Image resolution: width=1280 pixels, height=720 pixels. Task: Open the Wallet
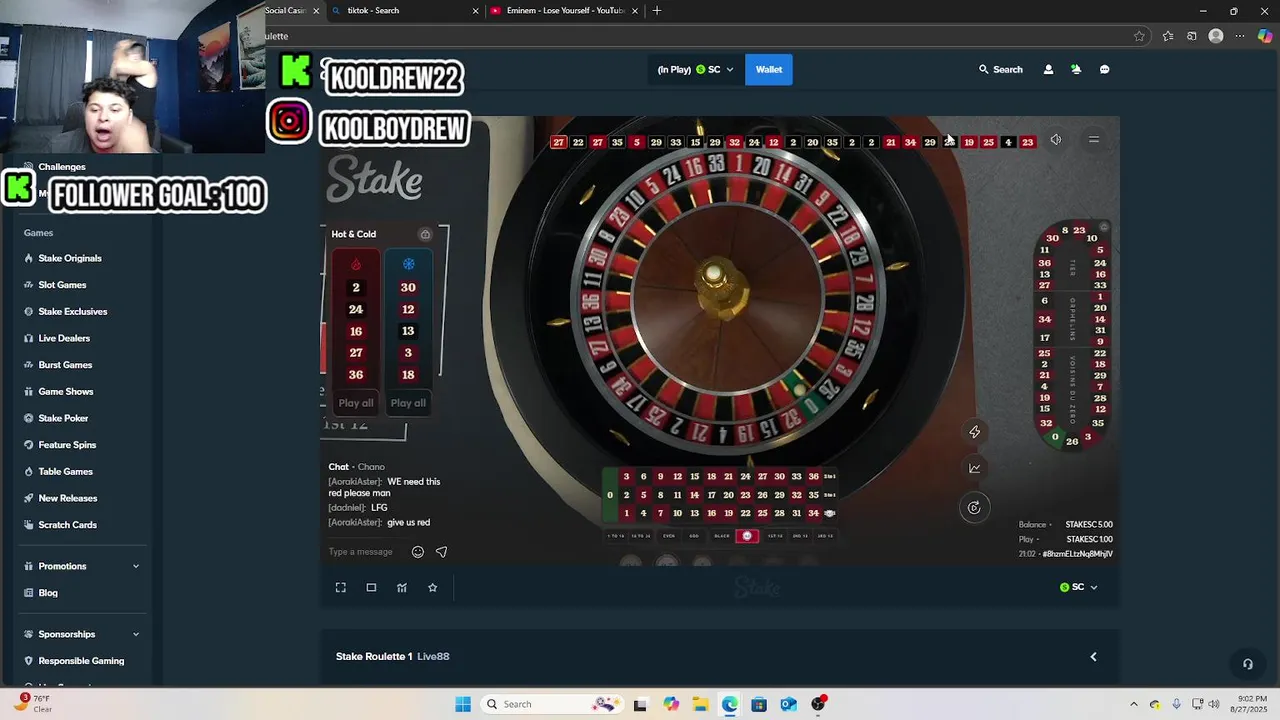tap(769, 70)
